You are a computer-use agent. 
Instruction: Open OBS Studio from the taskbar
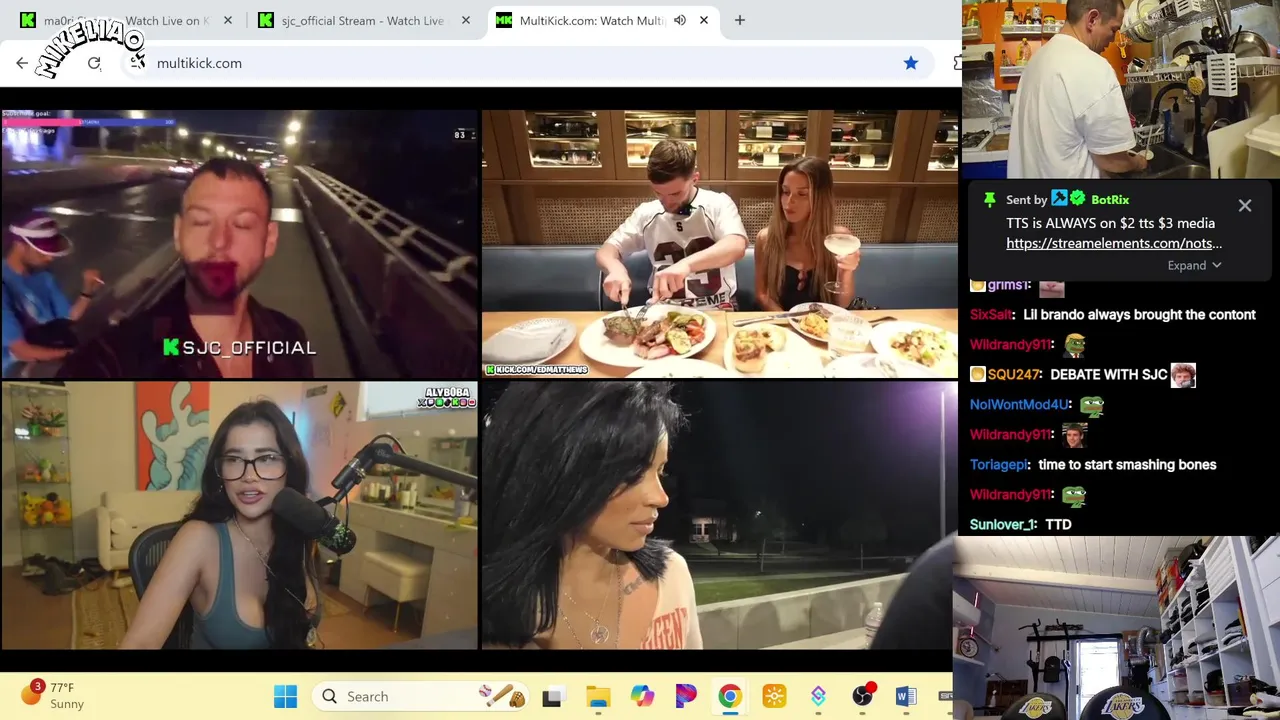(x=863, y=696)
